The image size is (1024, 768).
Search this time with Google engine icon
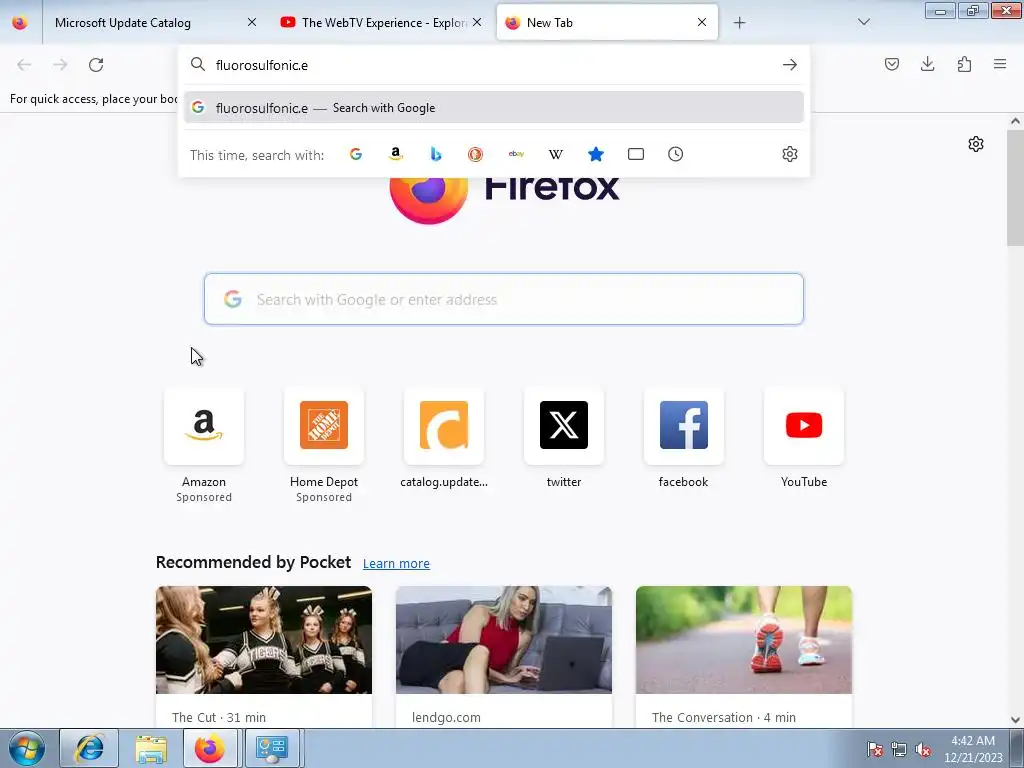[x=356, y=154]
